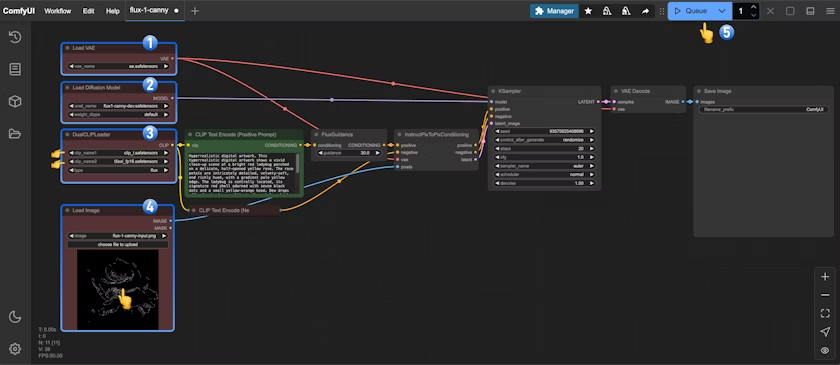Open the workflows folder sidebar icon

[x=15, y=134]
